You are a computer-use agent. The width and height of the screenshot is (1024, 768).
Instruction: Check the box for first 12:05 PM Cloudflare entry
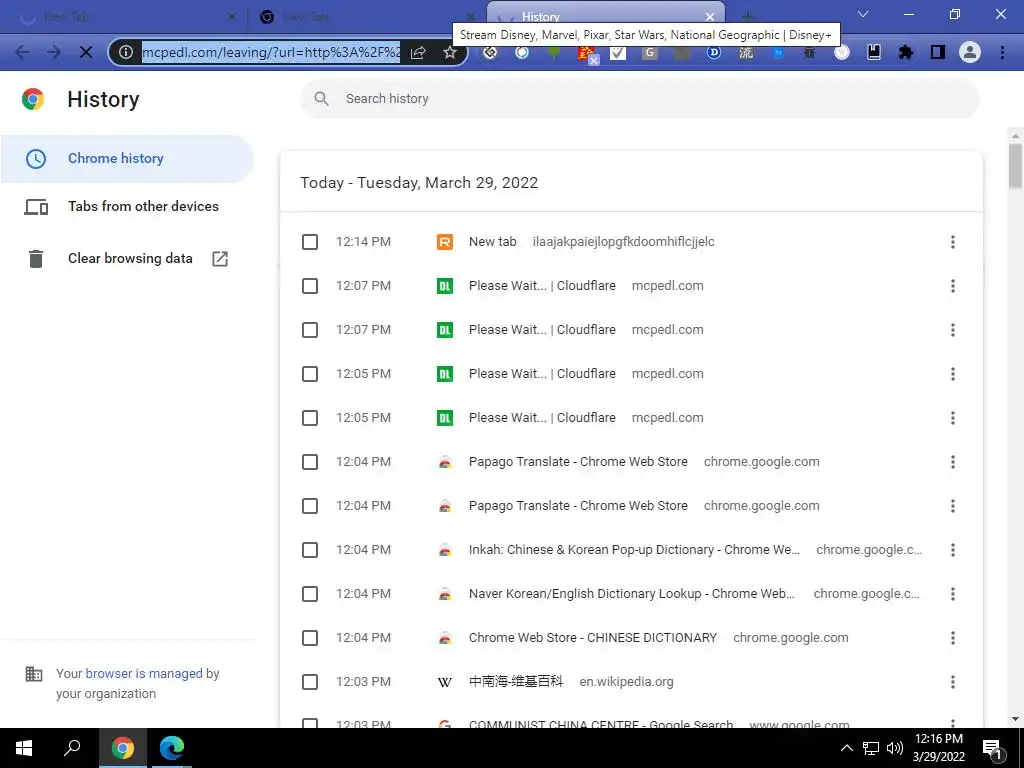click(310, 374)
